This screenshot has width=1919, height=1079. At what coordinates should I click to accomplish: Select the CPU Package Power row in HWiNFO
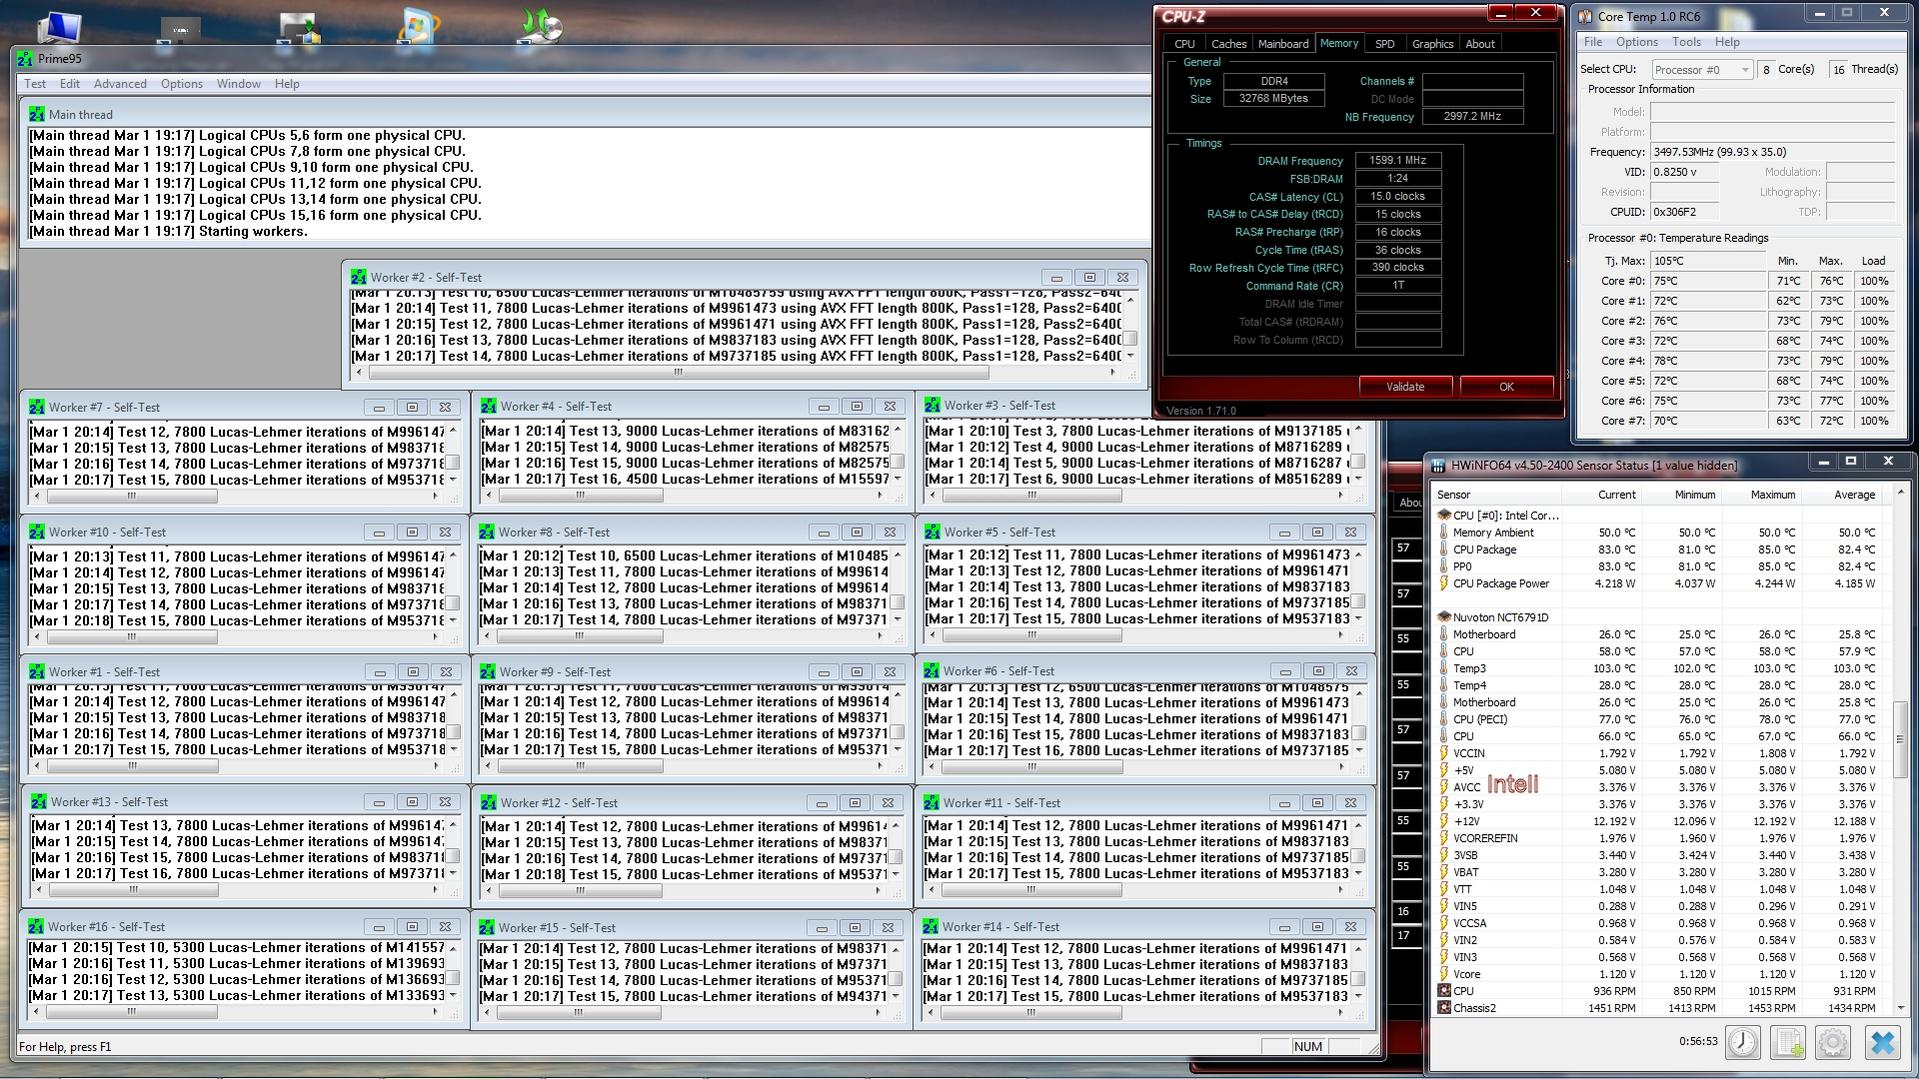pos(1660,584)
